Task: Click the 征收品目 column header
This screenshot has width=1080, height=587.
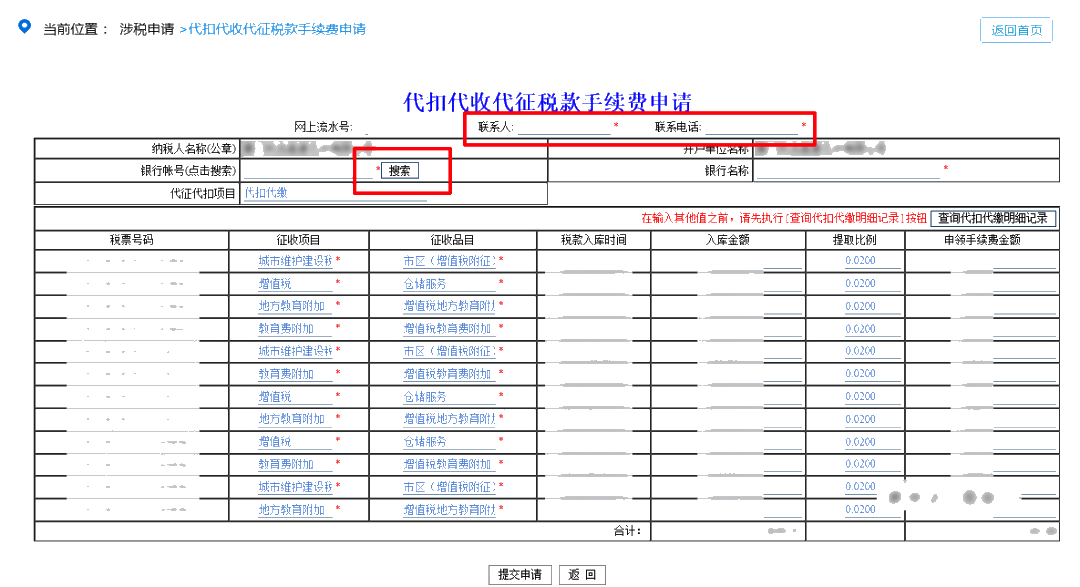Action: coord(453,240)
